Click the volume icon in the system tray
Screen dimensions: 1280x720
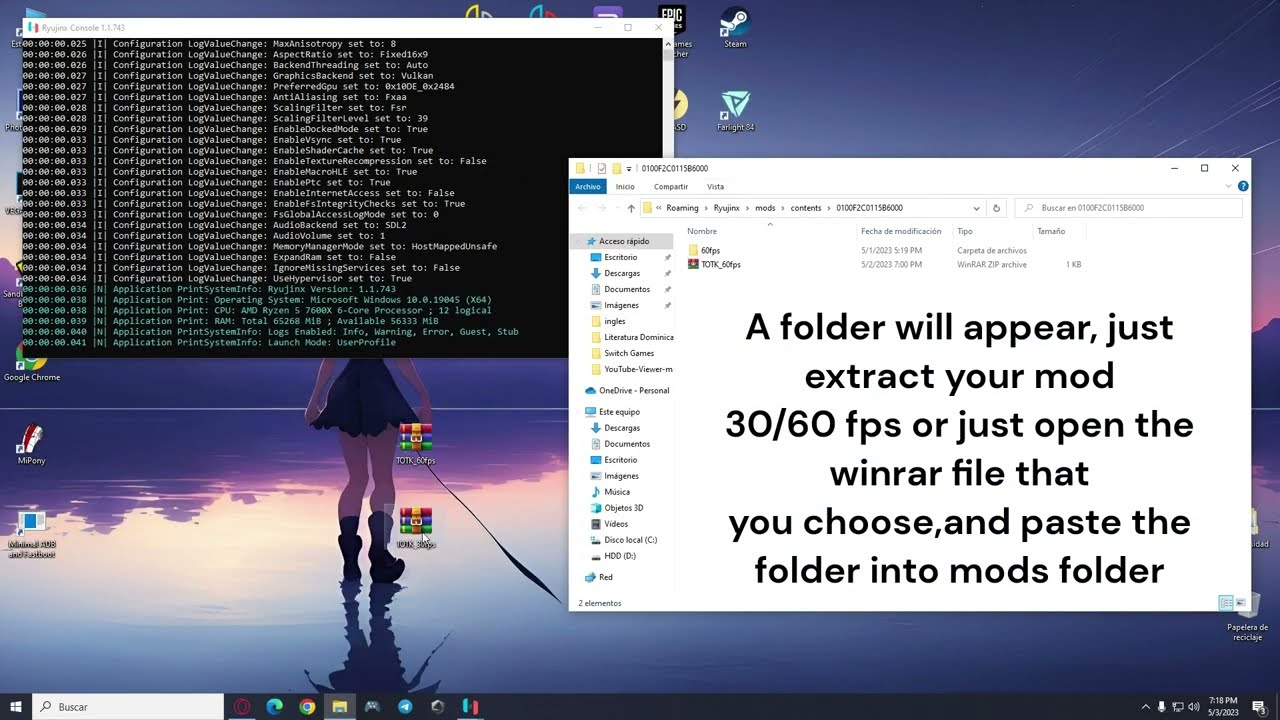click(x=1194, y=707)
